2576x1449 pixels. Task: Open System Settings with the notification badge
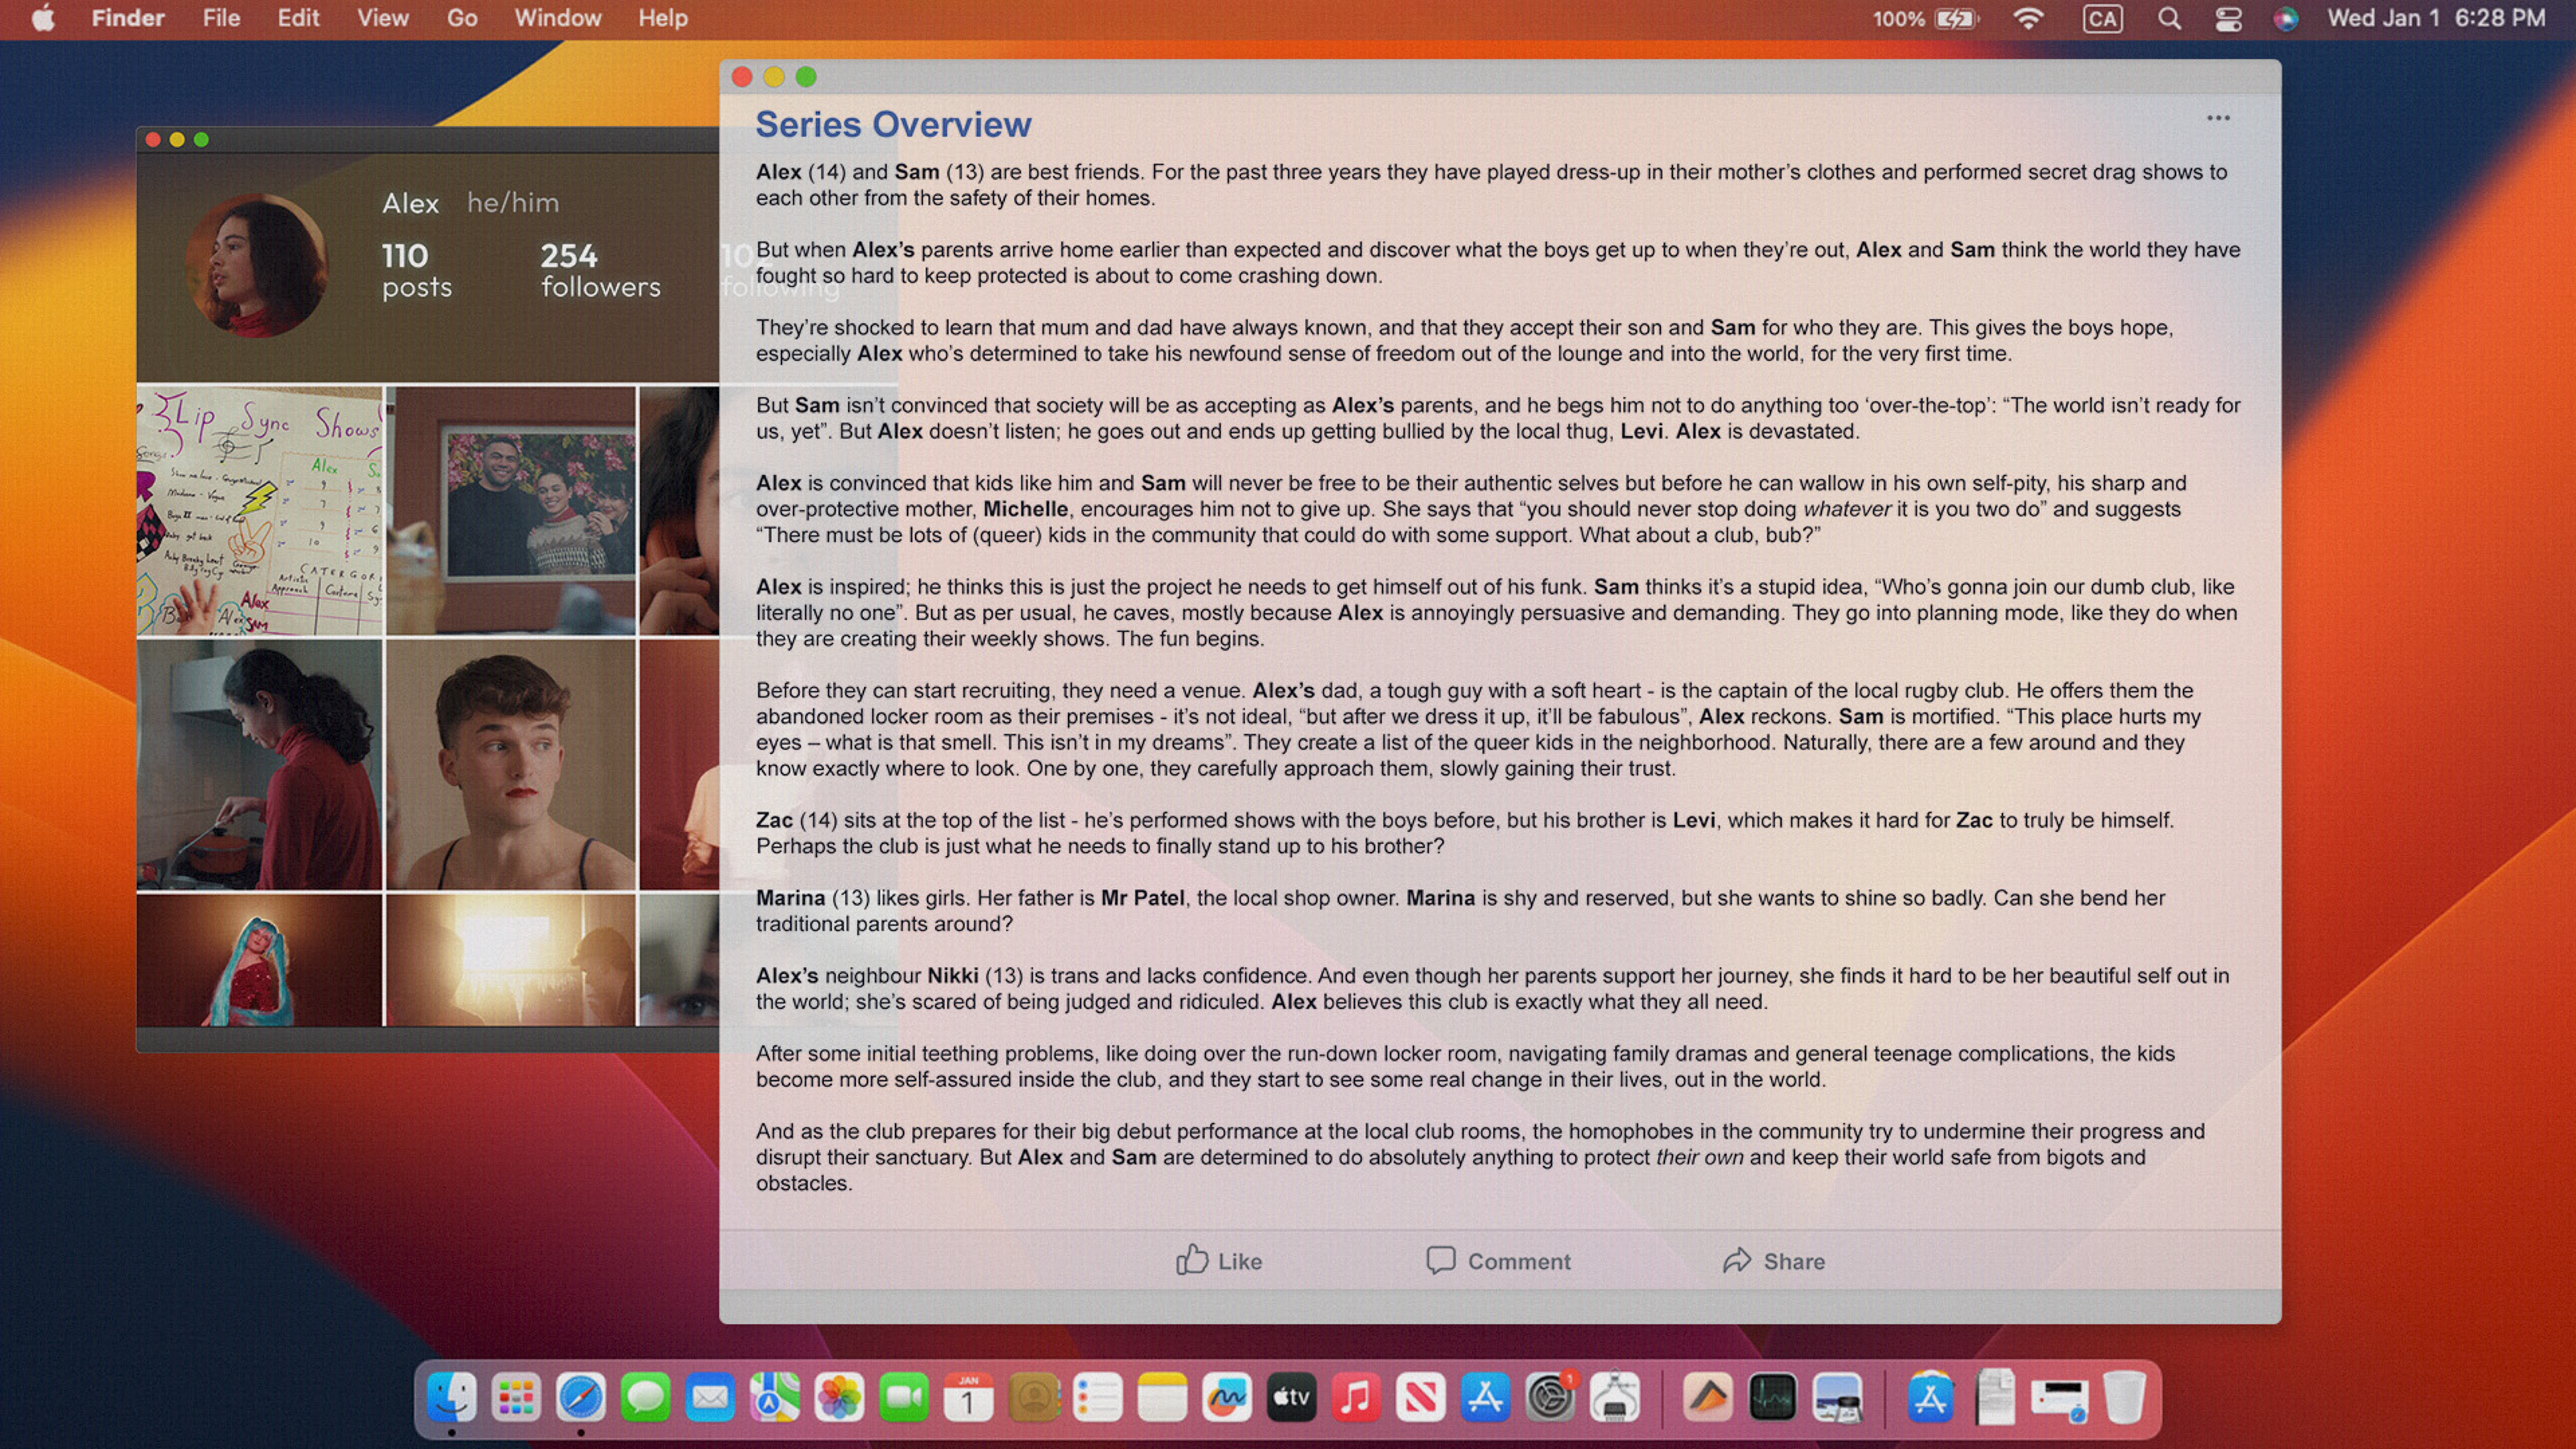1549,1397
